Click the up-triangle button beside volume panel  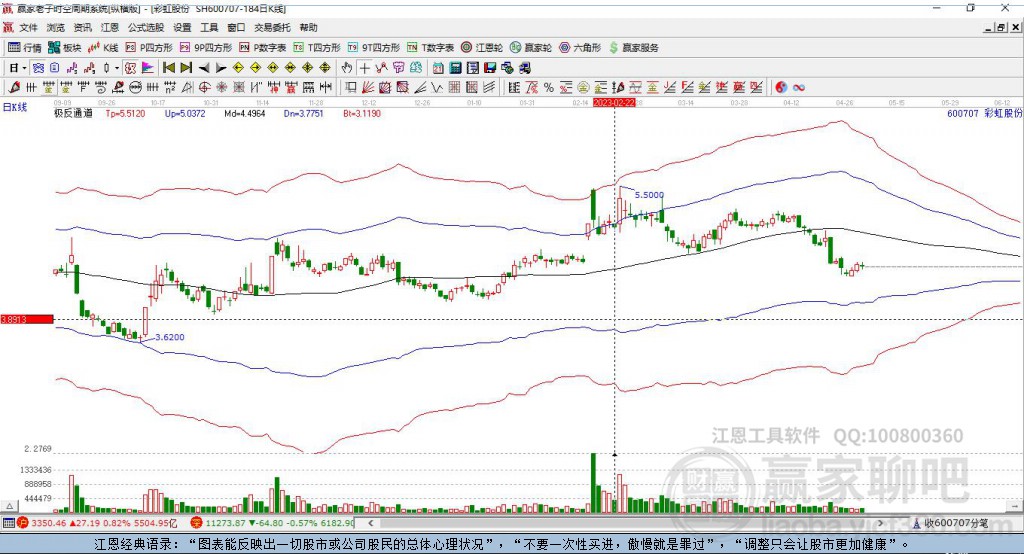[9, 506]
